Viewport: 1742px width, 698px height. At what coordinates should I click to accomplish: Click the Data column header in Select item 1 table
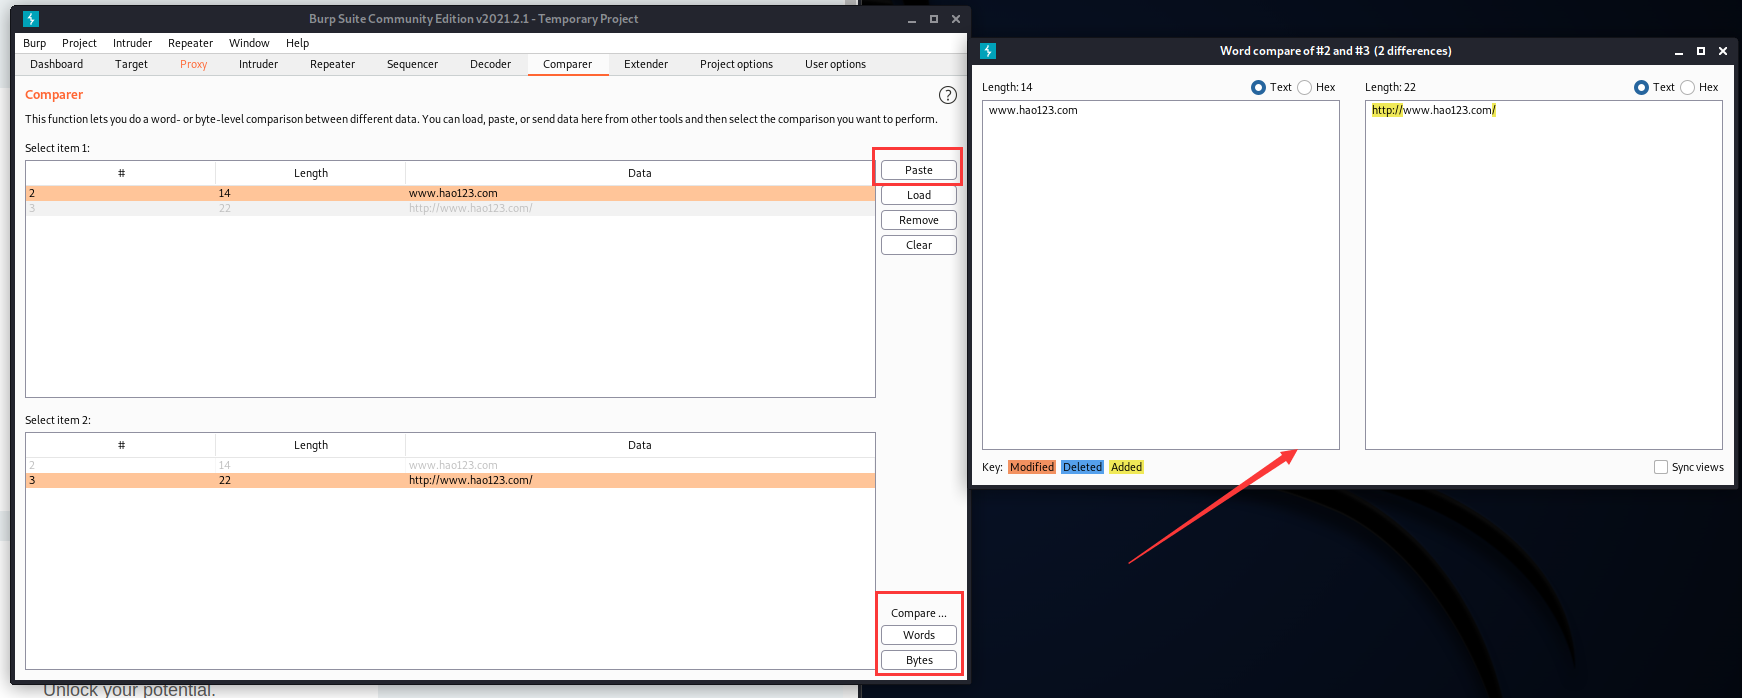[x=640, y=173]
